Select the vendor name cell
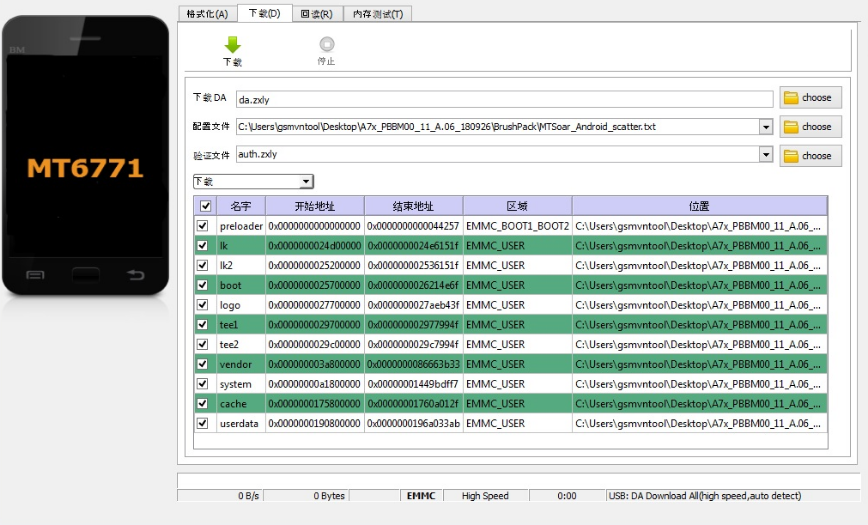868x525 pixels. coord(241,364)
